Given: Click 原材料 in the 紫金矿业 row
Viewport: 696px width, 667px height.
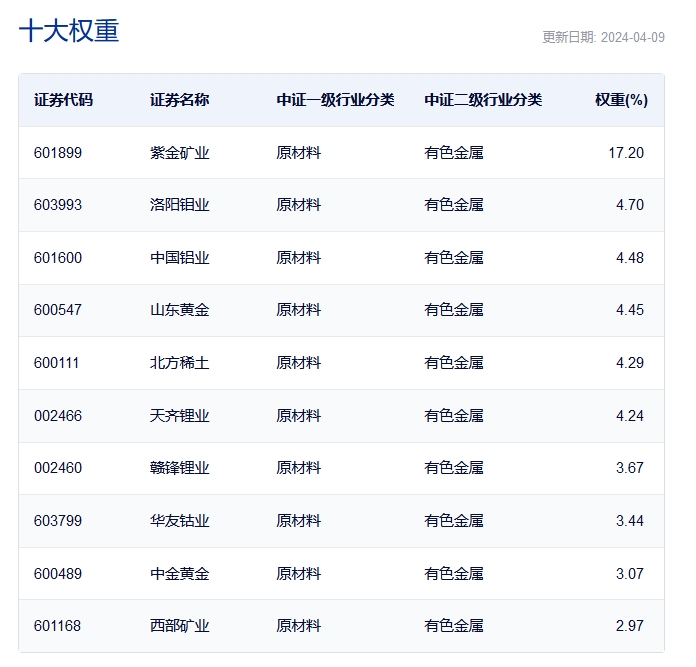Looking at the screenshot, I should click(x=298, y=153).
